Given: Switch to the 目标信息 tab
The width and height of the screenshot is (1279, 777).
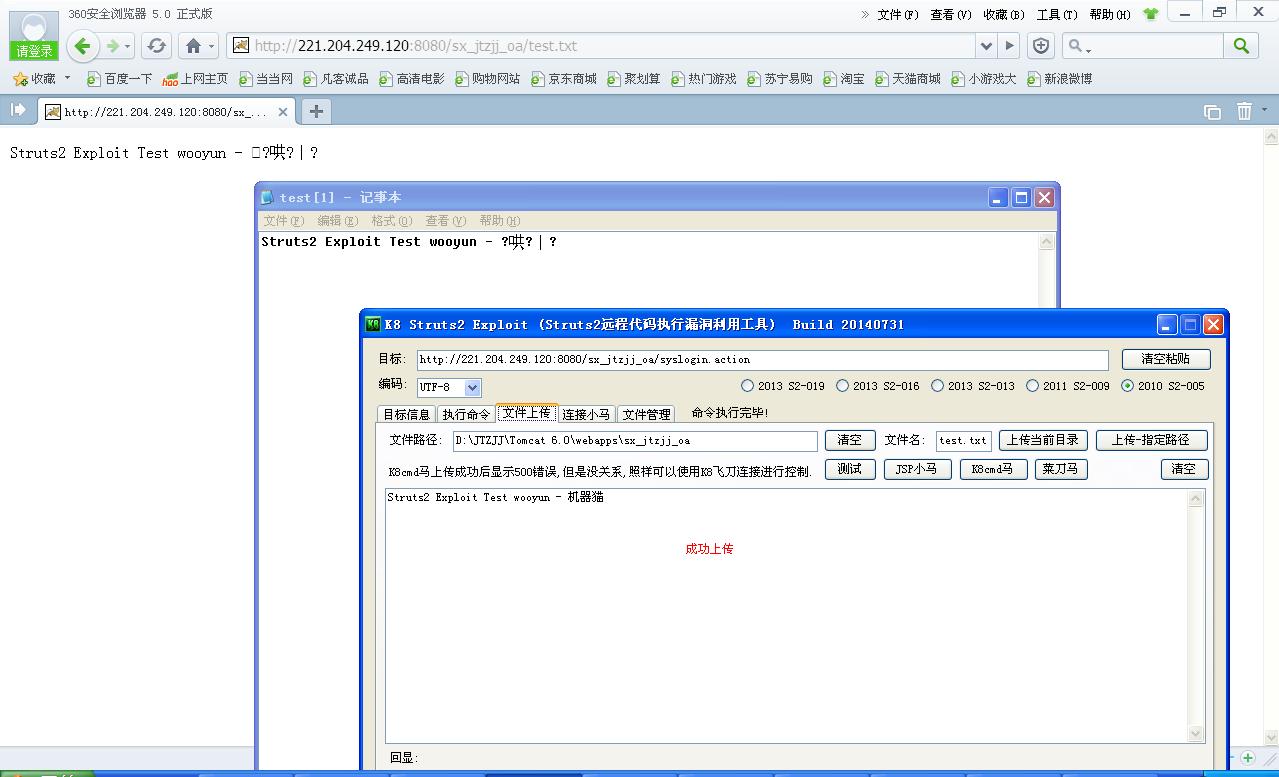Looking at the screenshot, I should point(407,414).
